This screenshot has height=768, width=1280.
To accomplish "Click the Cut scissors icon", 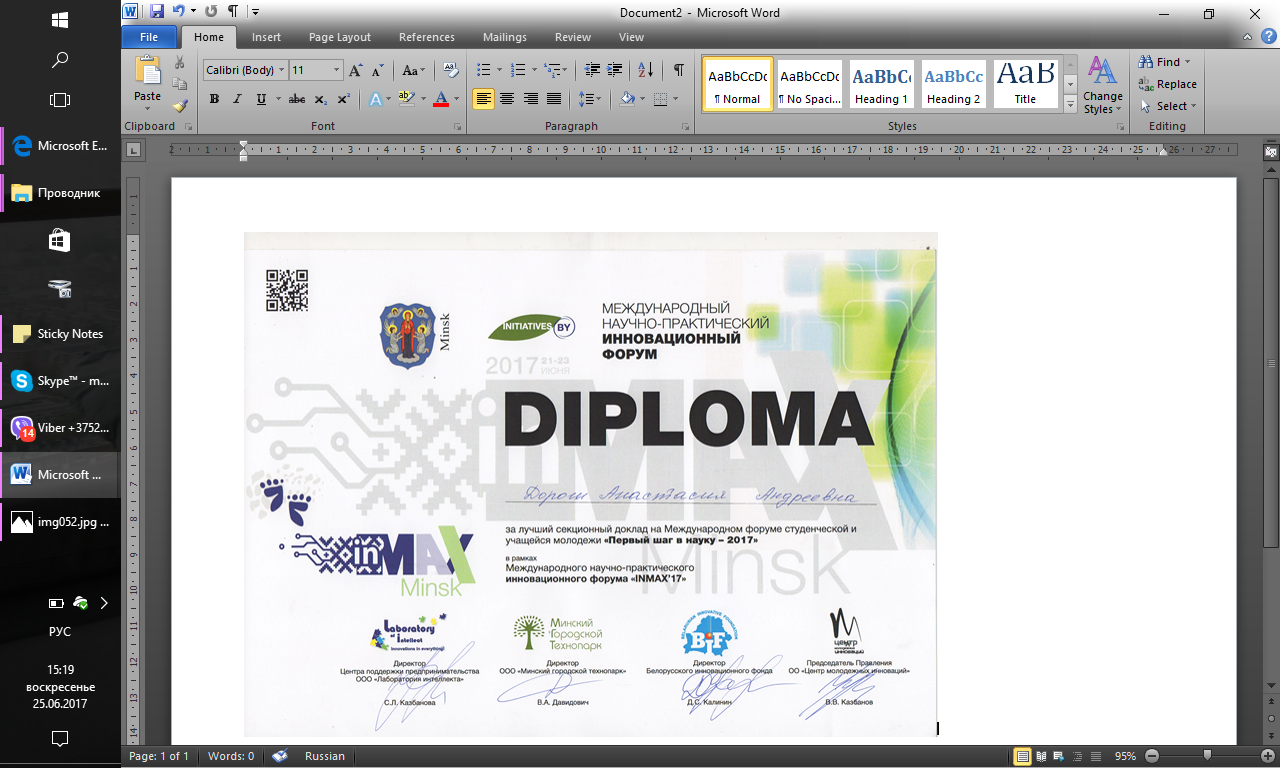I will pyautogui.click(x=179, y=63).
